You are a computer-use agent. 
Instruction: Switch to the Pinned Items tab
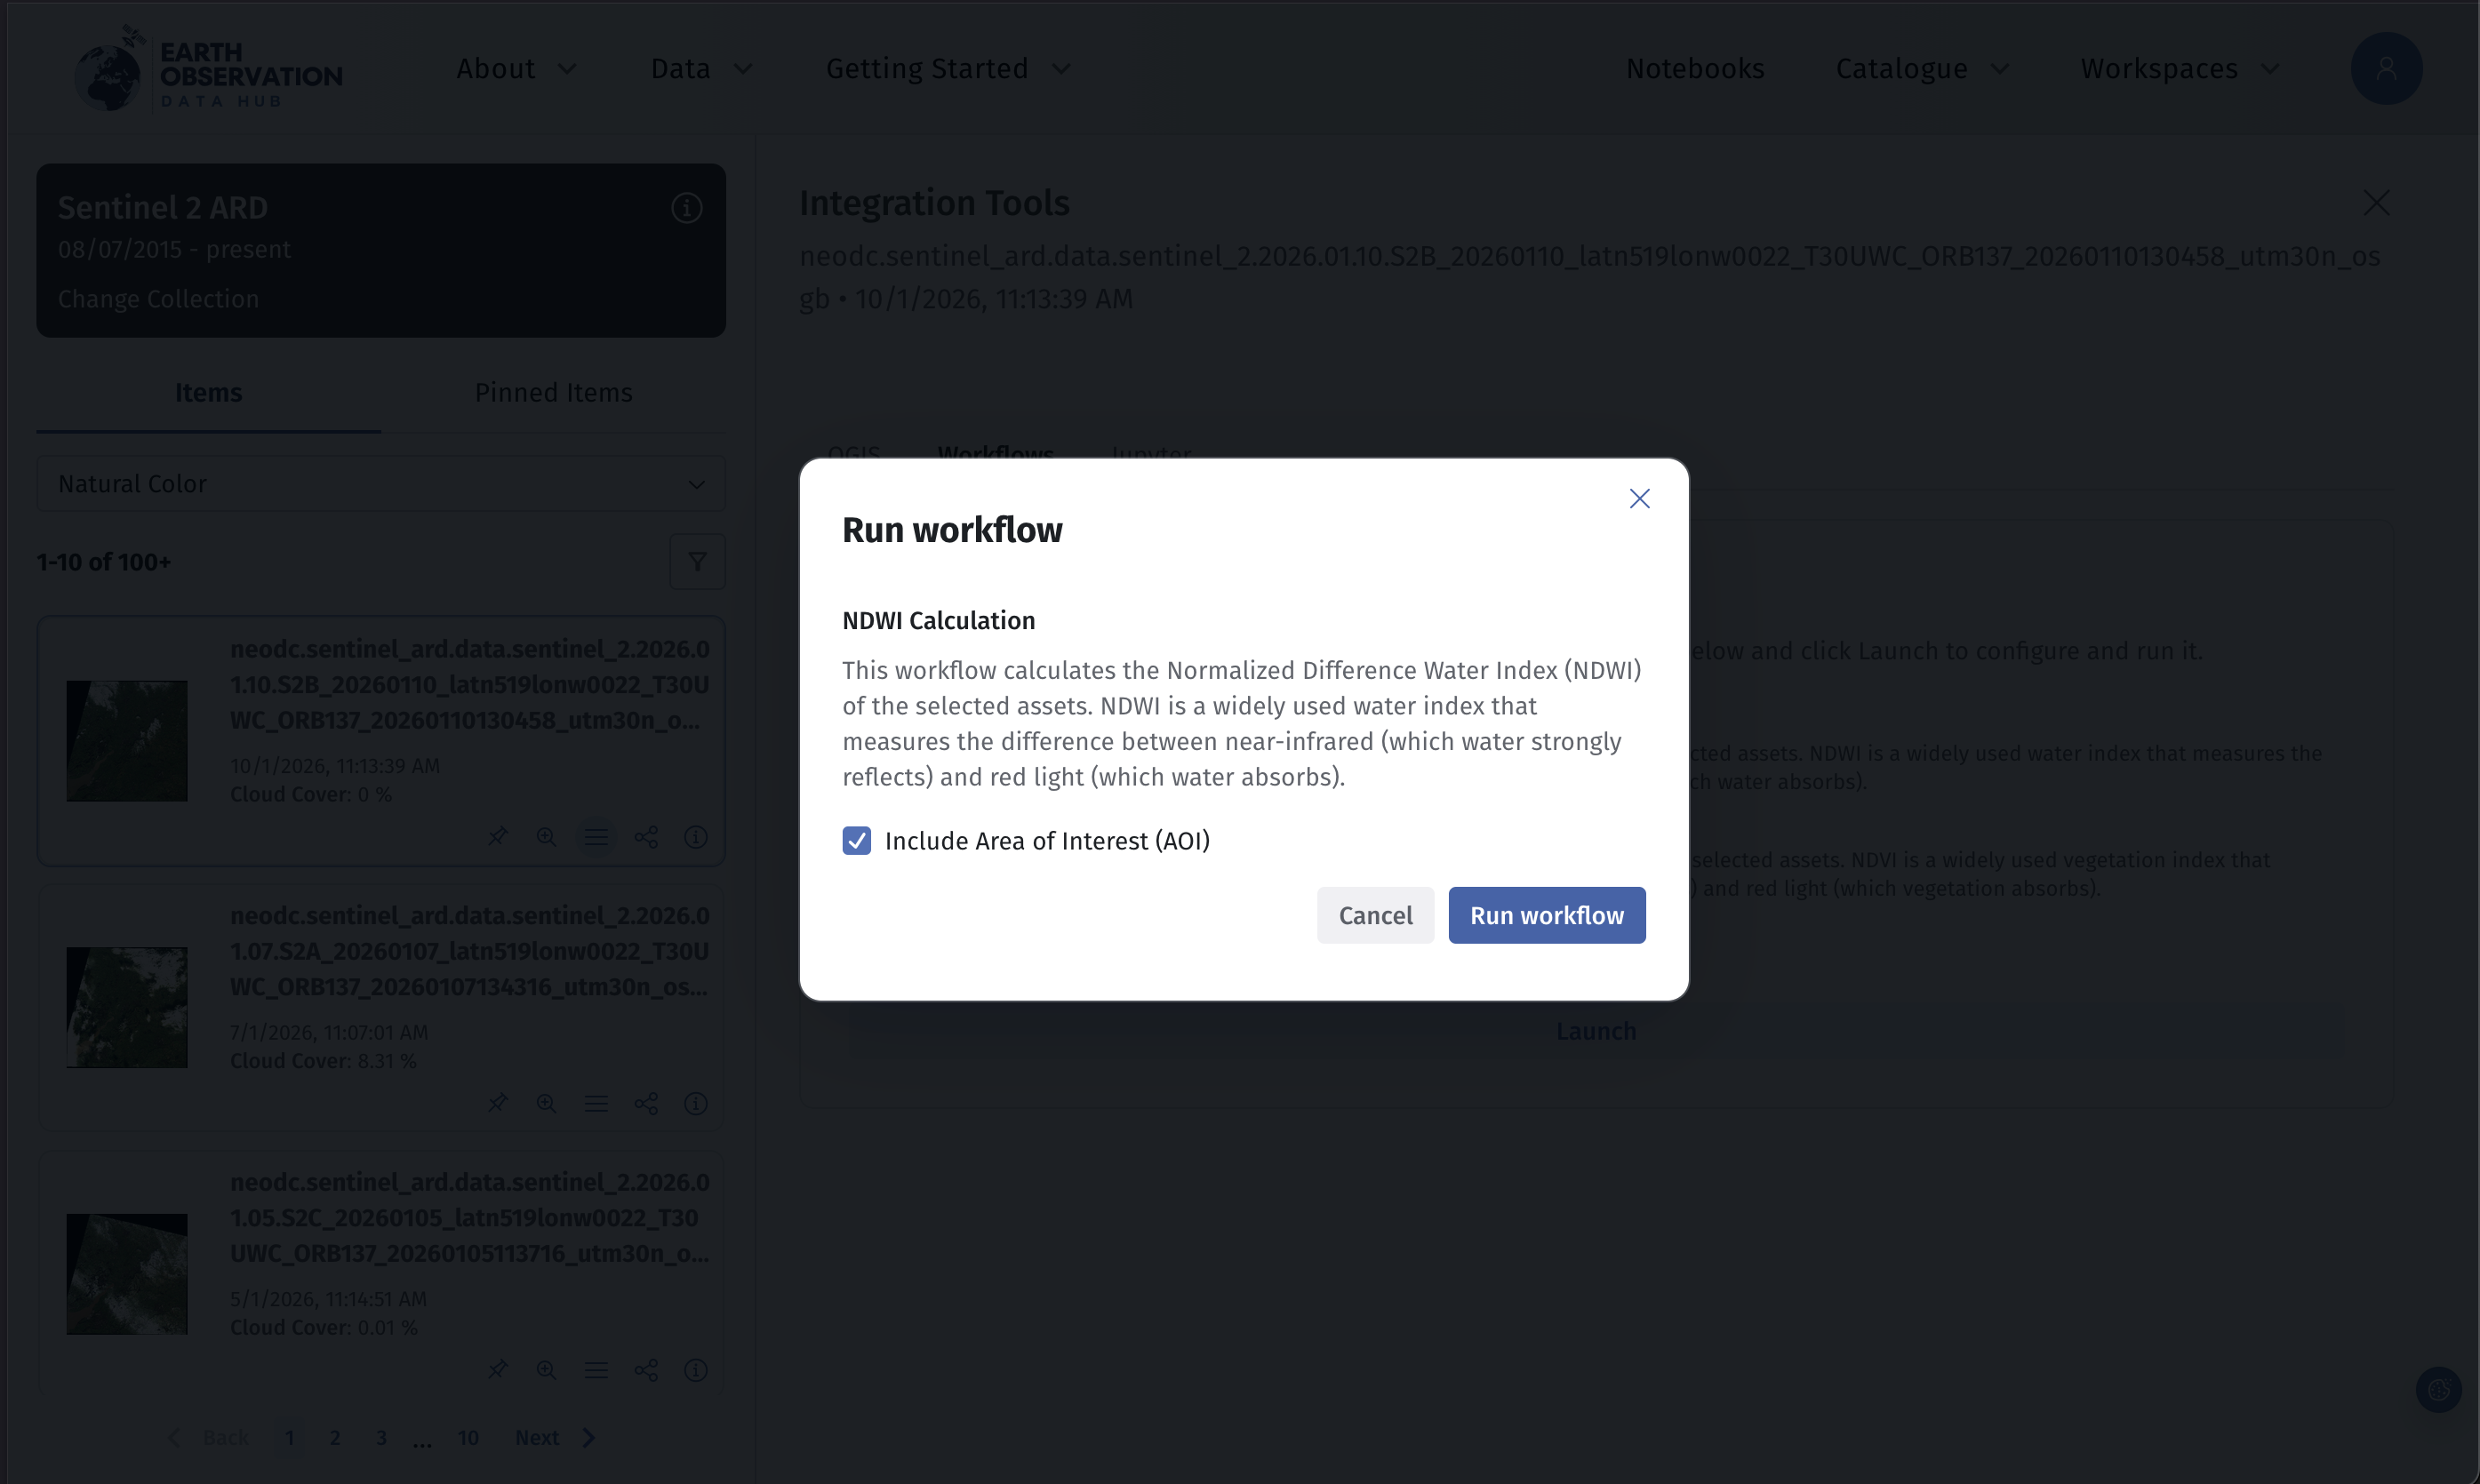[553, 393]
